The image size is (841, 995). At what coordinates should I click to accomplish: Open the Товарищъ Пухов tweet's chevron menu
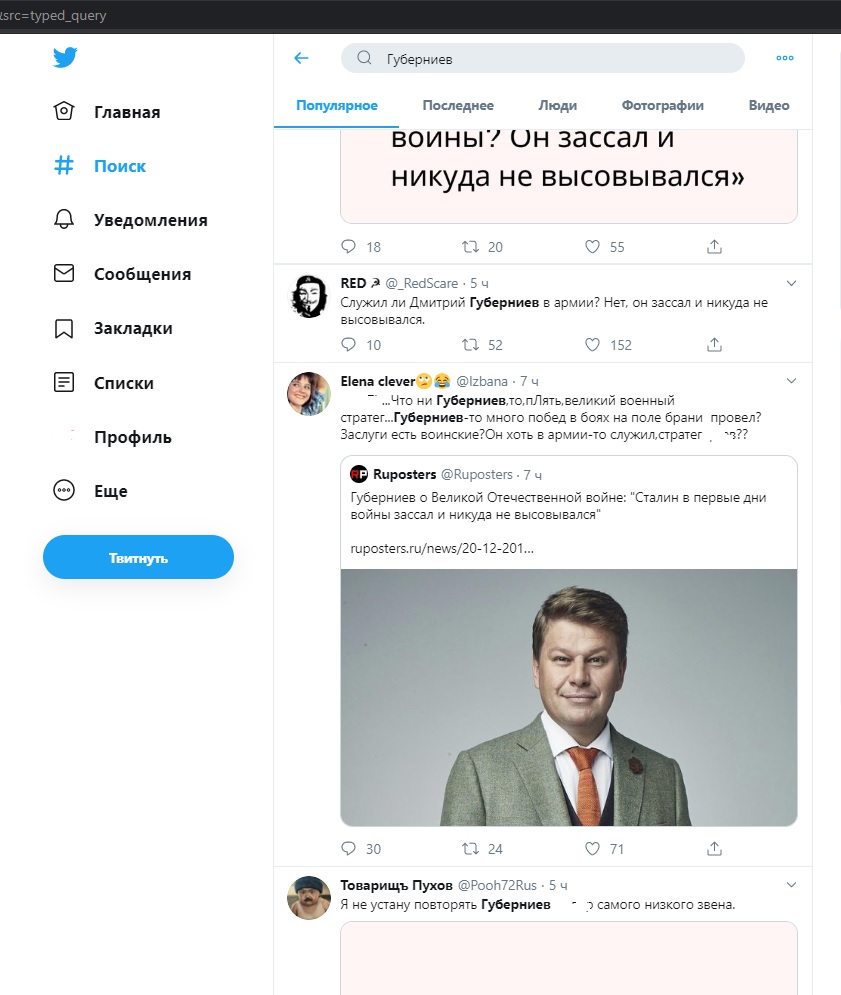click(792, 885)
